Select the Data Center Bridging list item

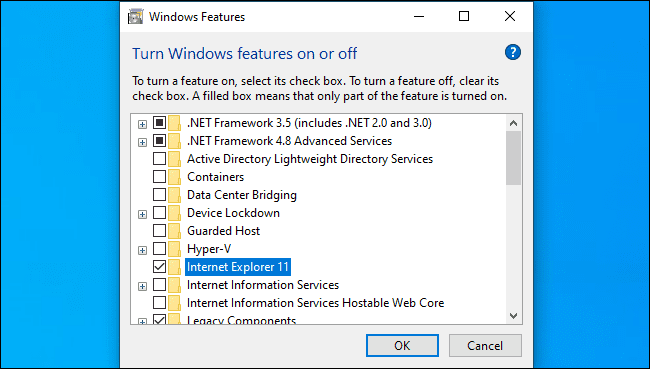click(242, 195)
